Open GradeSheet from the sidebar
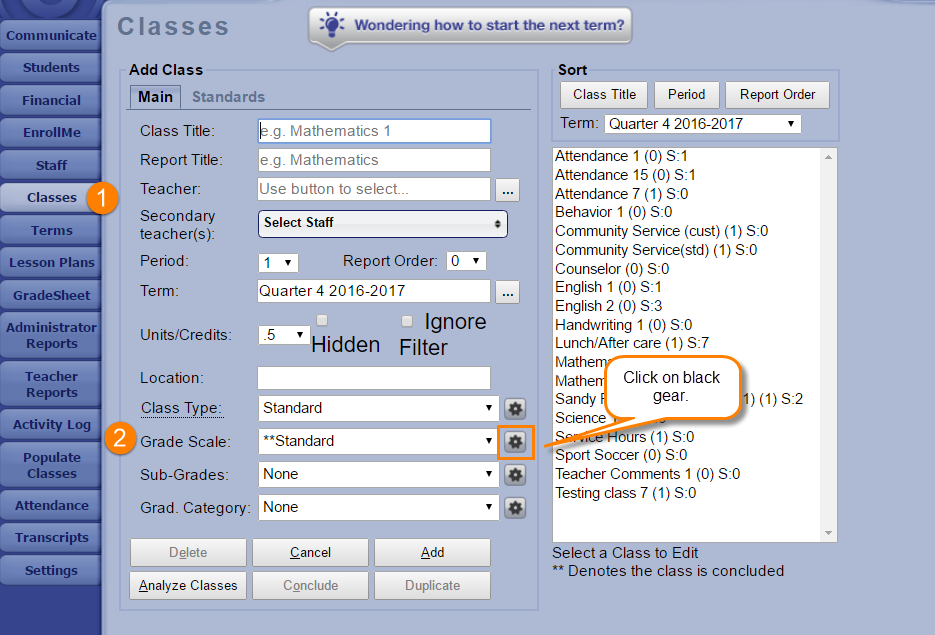This screenshot has width=935, height=635. pos(51,295)
